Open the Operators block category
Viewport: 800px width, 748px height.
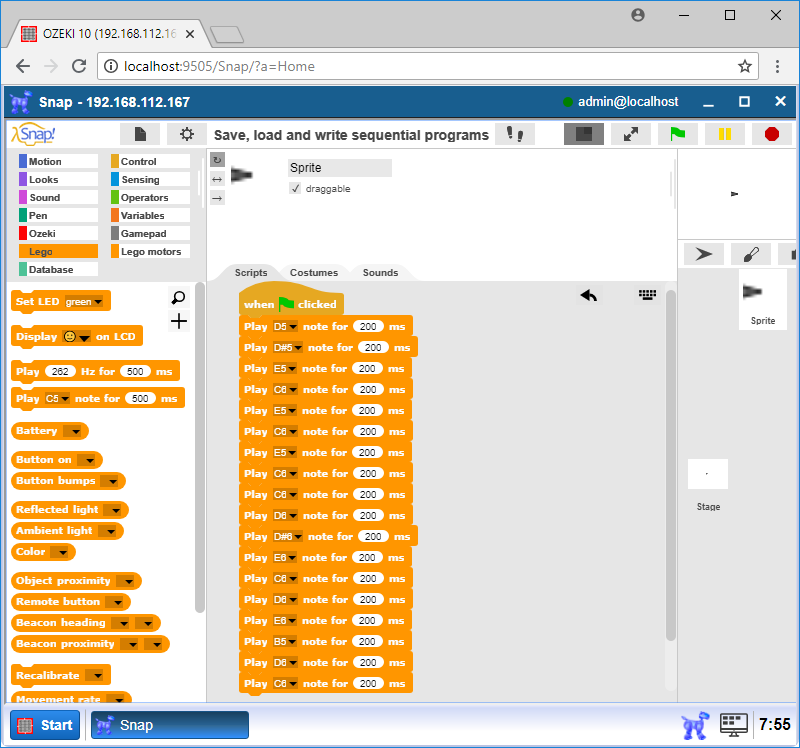click(150, 197)
